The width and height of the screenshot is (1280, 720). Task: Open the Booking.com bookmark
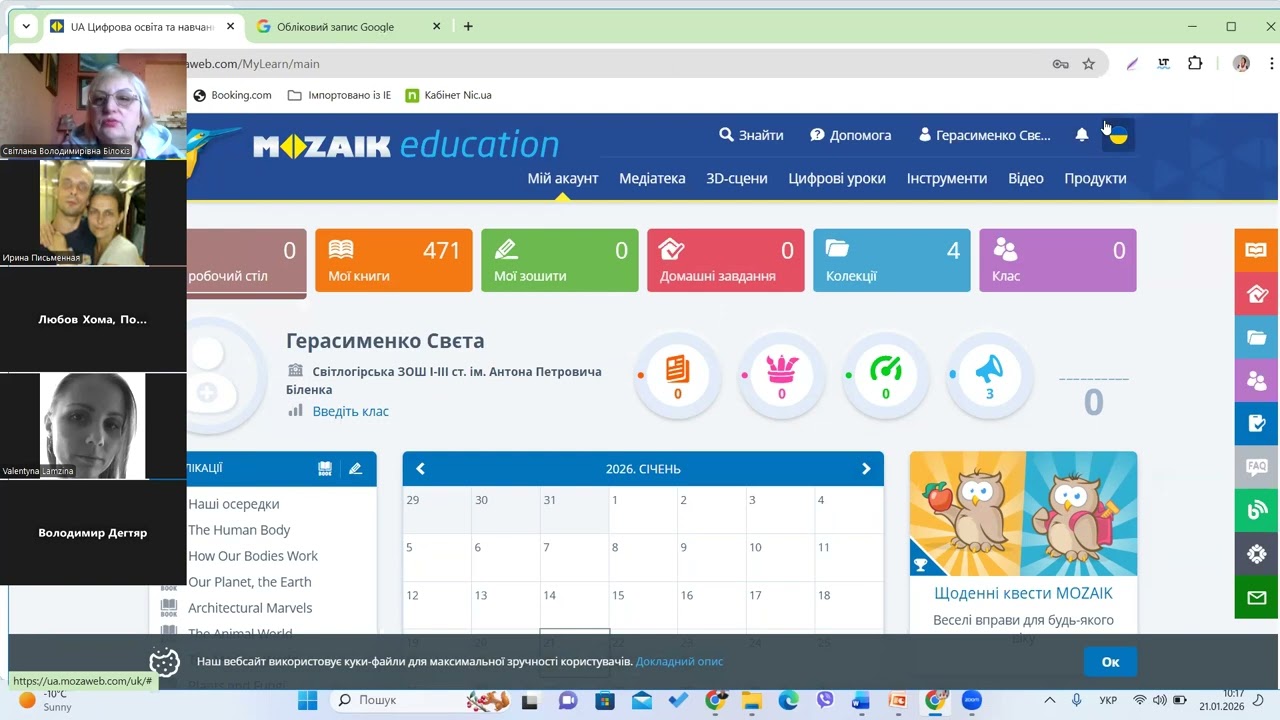point(232,95)
